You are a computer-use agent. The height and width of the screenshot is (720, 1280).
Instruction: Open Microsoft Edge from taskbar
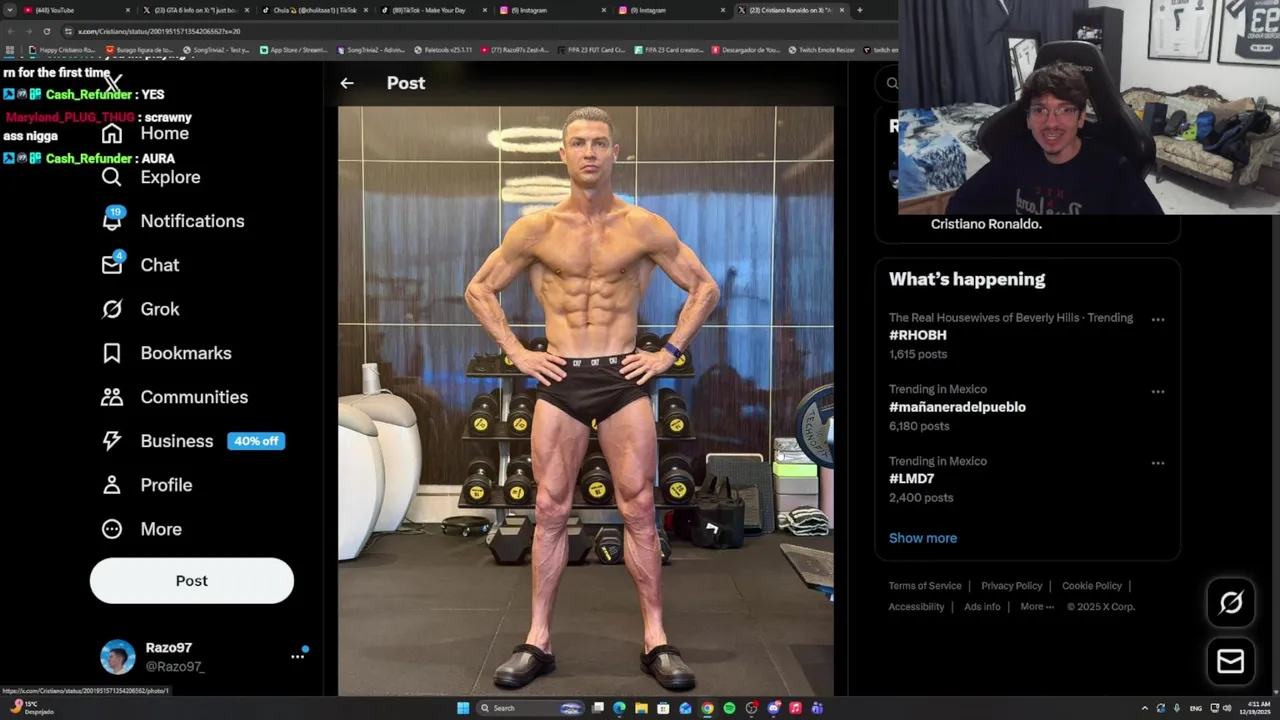click(x=619, y=708)
